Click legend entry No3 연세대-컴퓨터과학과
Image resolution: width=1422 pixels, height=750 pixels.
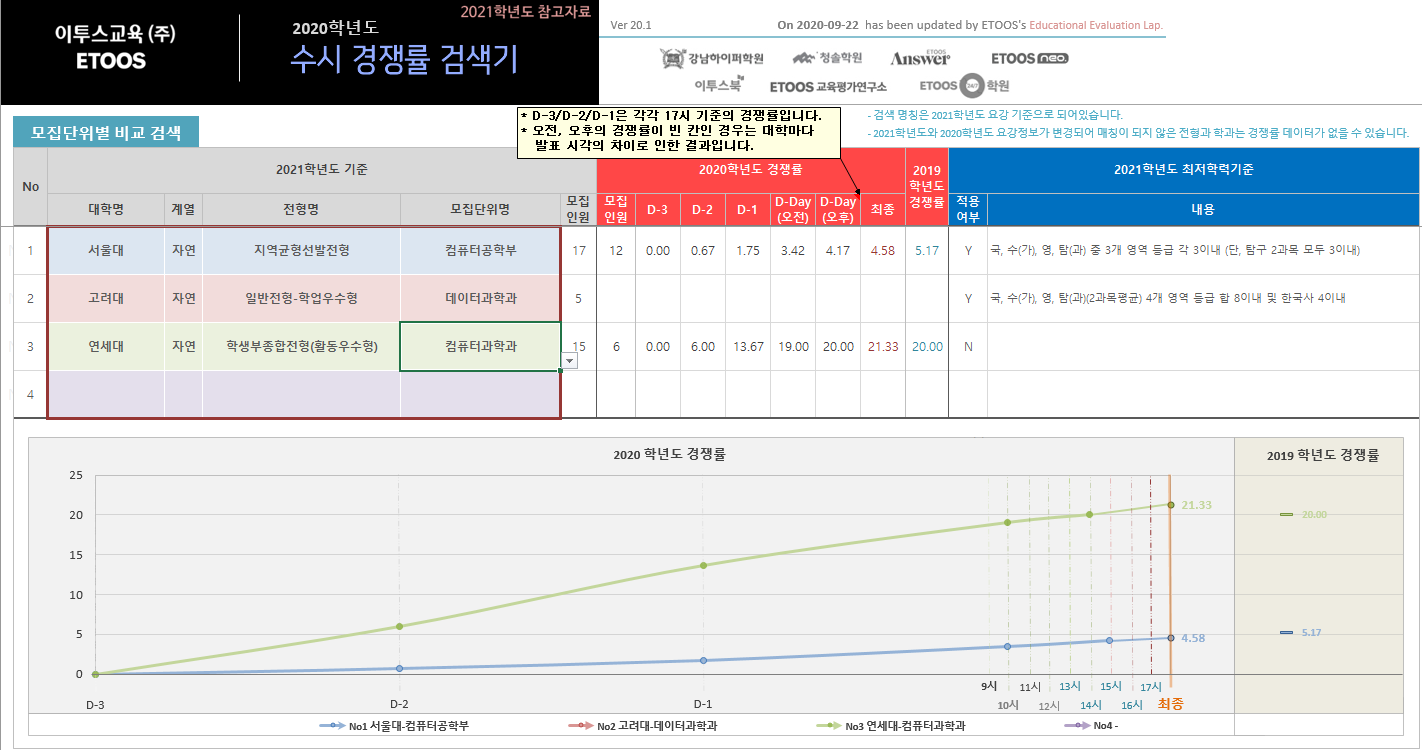coord(890,726)
